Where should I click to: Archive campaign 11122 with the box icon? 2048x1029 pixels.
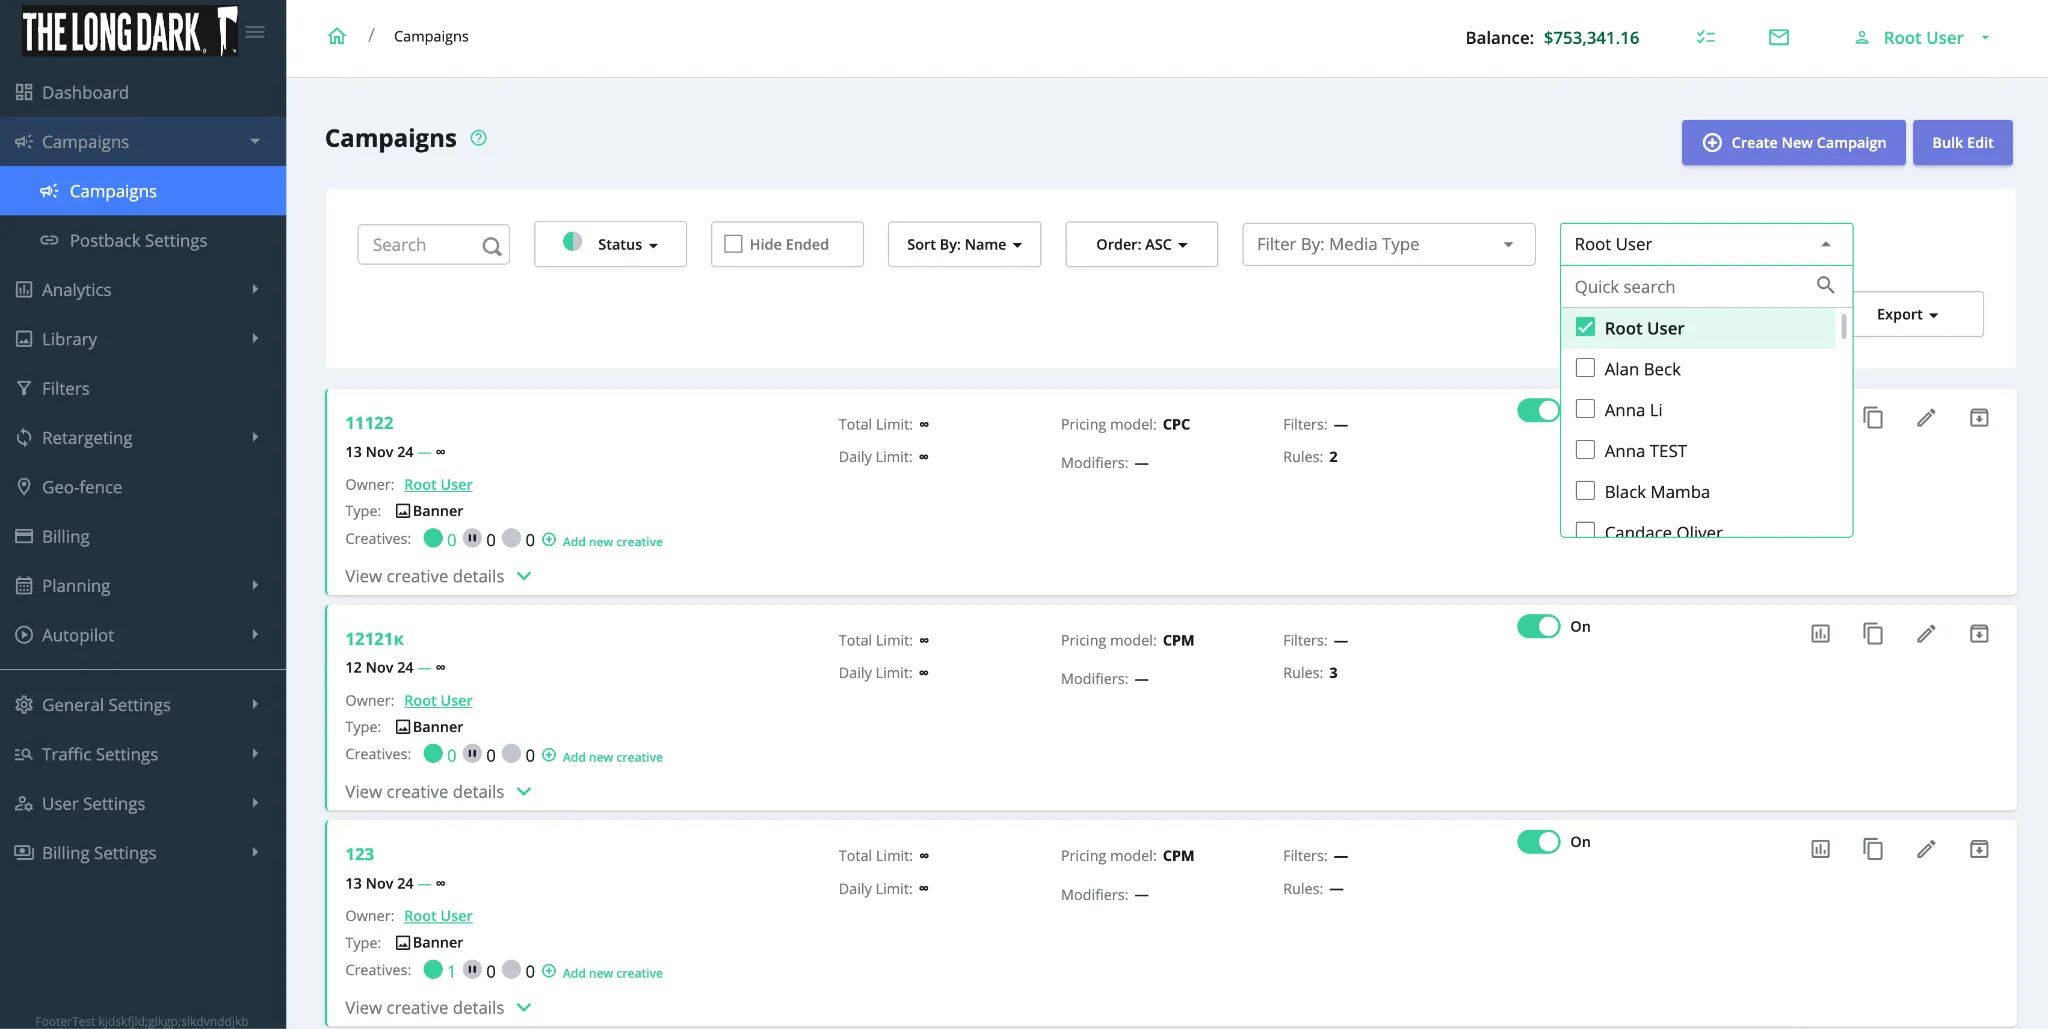1979,418
